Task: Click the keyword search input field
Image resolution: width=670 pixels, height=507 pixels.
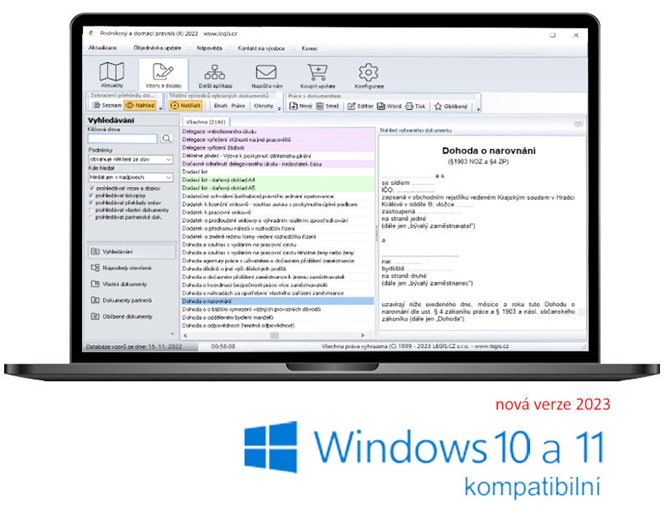Action: 123,138
